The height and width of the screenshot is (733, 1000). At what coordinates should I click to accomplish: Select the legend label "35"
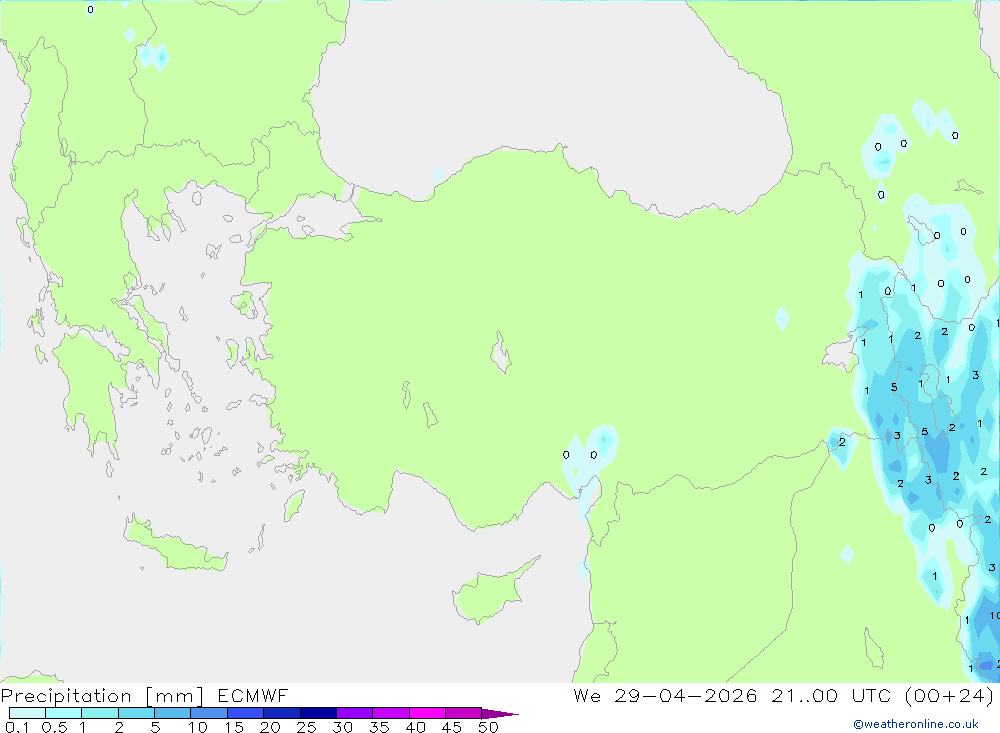pyautogui.click(x=379, y=727)
